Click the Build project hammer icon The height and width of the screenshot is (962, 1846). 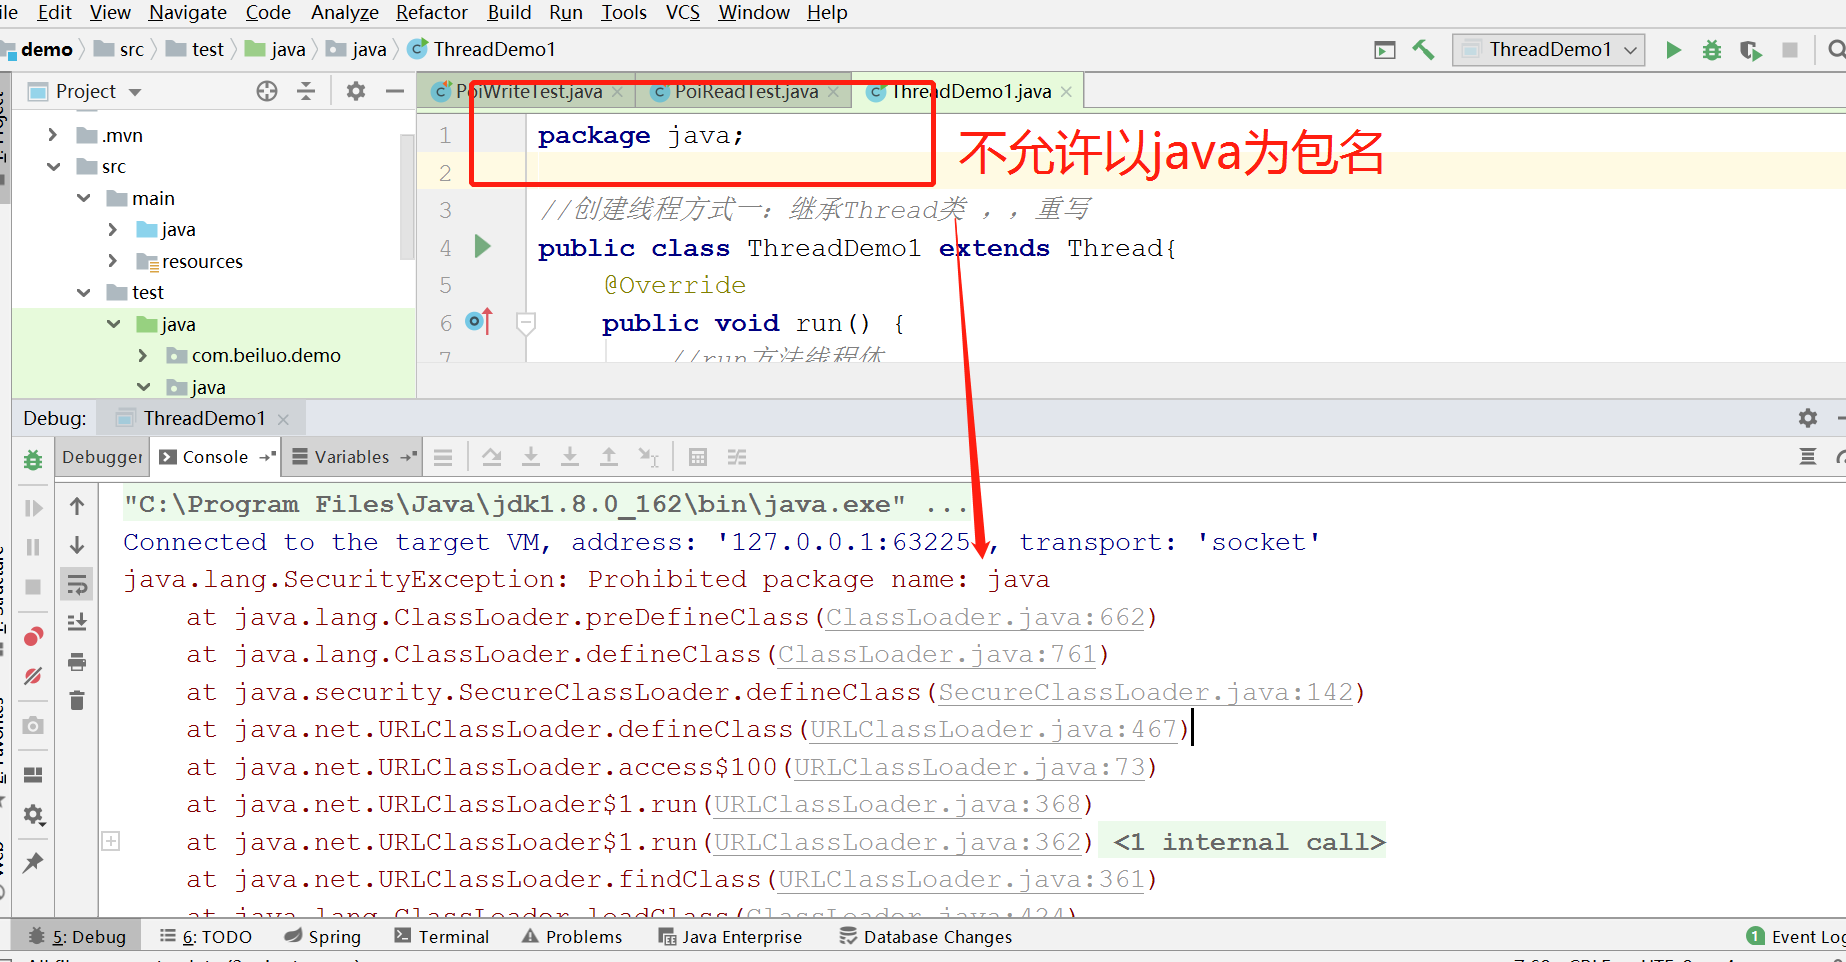click(1423, 50)
